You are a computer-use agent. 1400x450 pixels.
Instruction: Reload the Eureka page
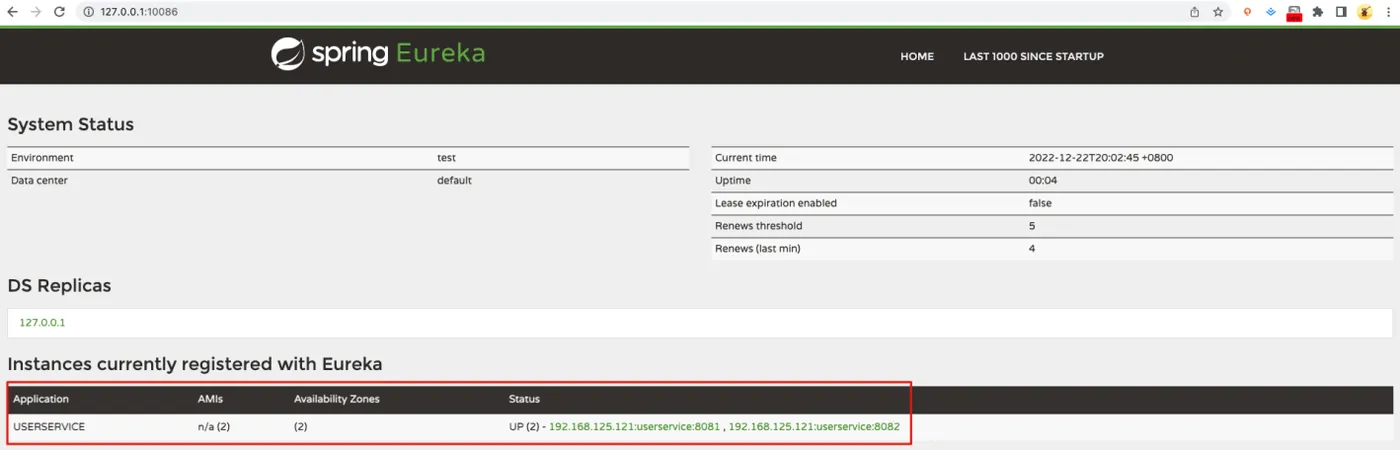tap(60, 12)
